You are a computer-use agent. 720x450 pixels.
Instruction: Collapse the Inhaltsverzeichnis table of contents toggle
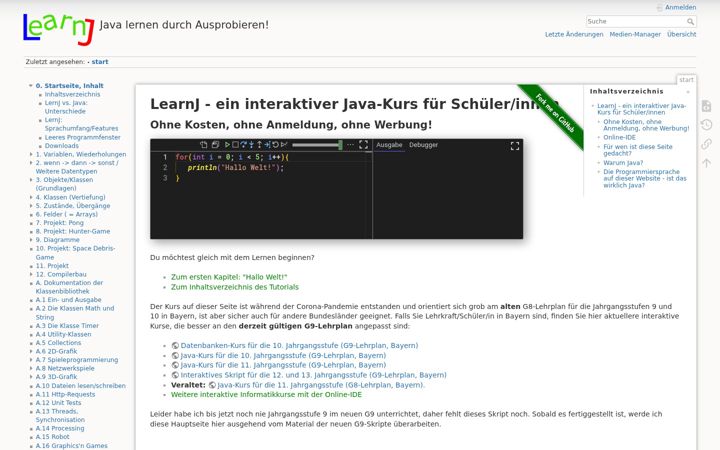tap(688, 92)
